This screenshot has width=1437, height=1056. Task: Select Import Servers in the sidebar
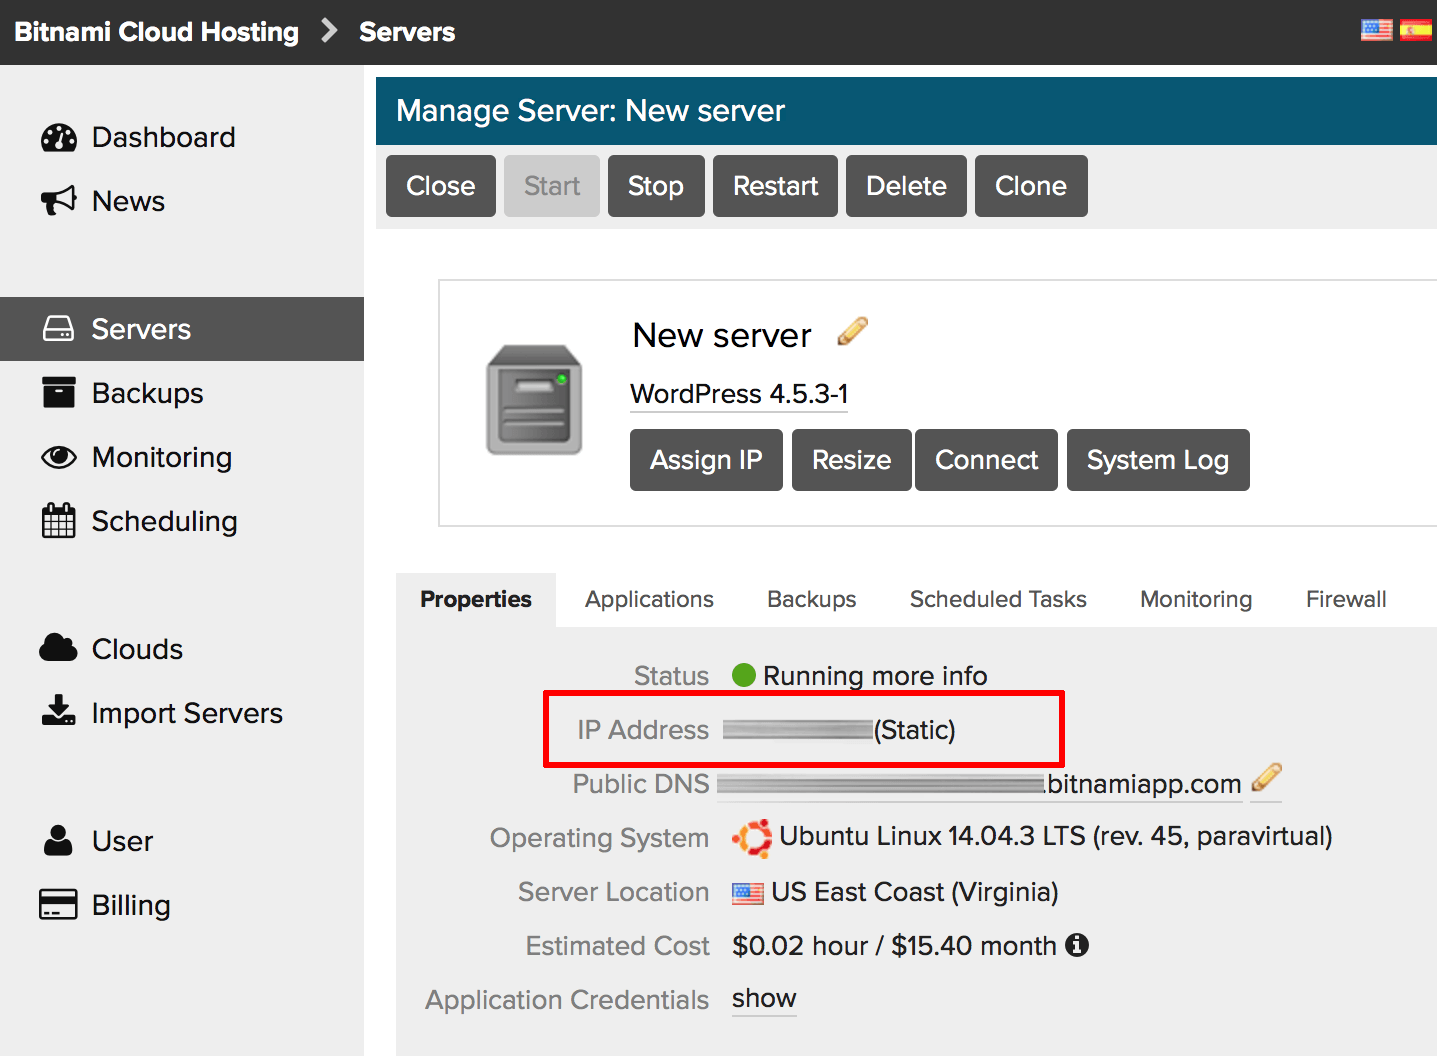[x=182, y=713]
